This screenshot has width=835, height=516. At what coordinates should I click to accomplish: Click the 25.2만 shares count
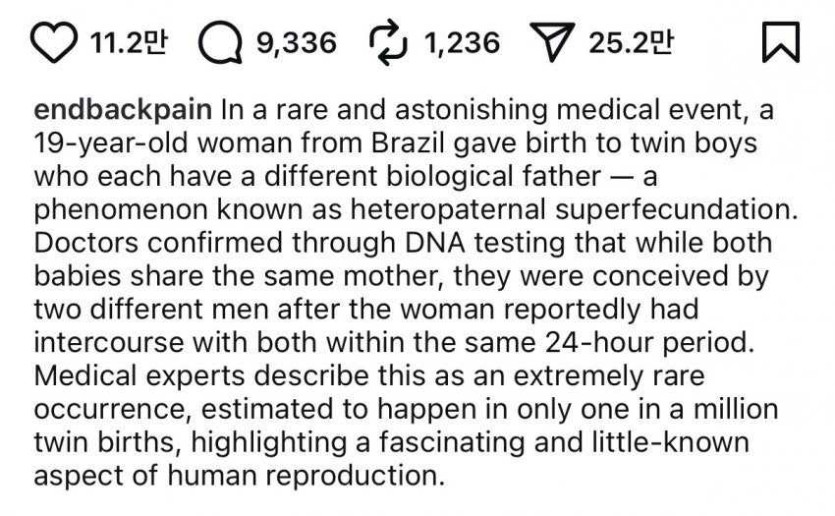click(x=632, y=42)
